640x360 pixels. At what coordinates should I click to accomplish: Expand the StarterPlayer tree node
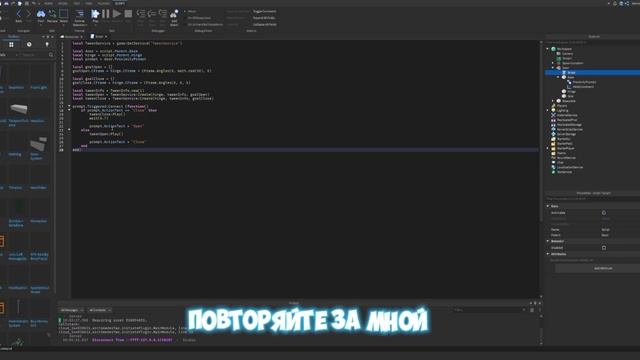click(x=548, y=149)
